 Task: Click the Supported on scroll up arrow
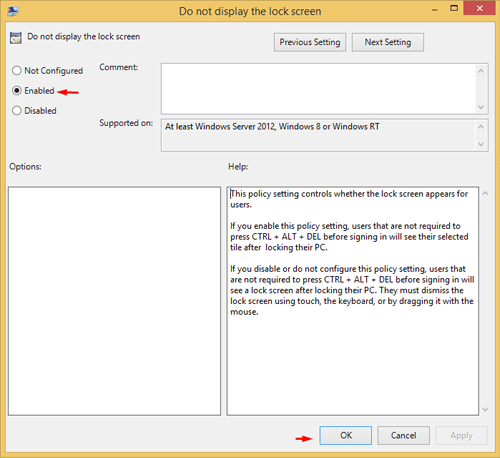[x=481, y=127]
